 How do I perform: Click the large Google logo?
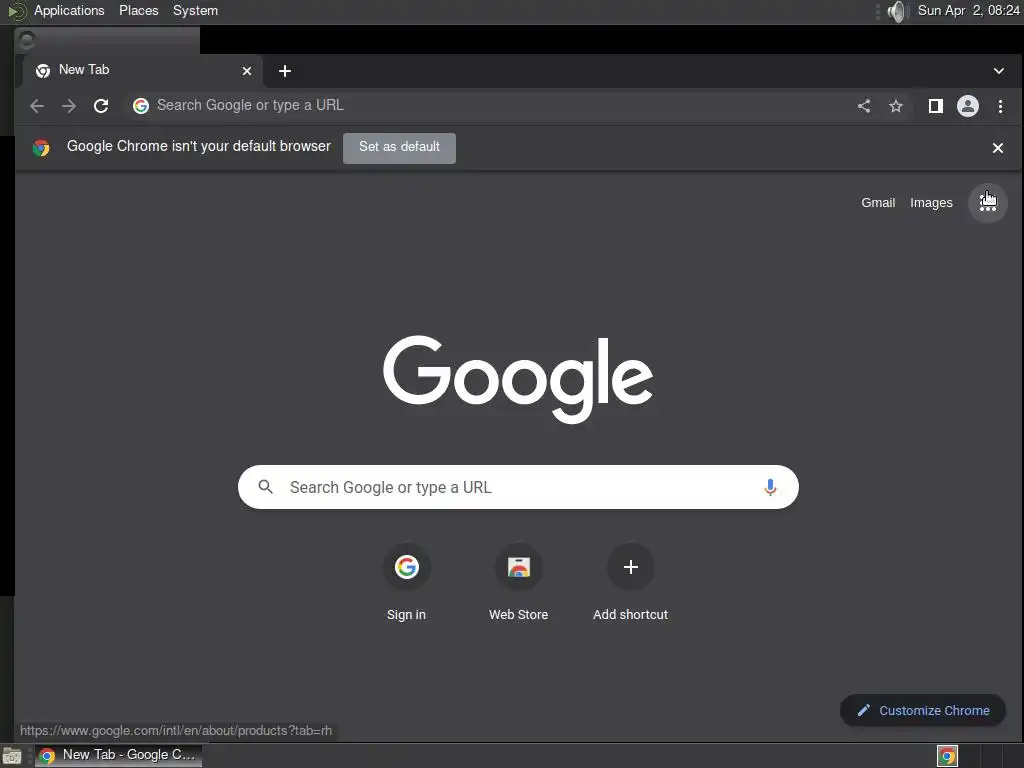coord(518,379)
